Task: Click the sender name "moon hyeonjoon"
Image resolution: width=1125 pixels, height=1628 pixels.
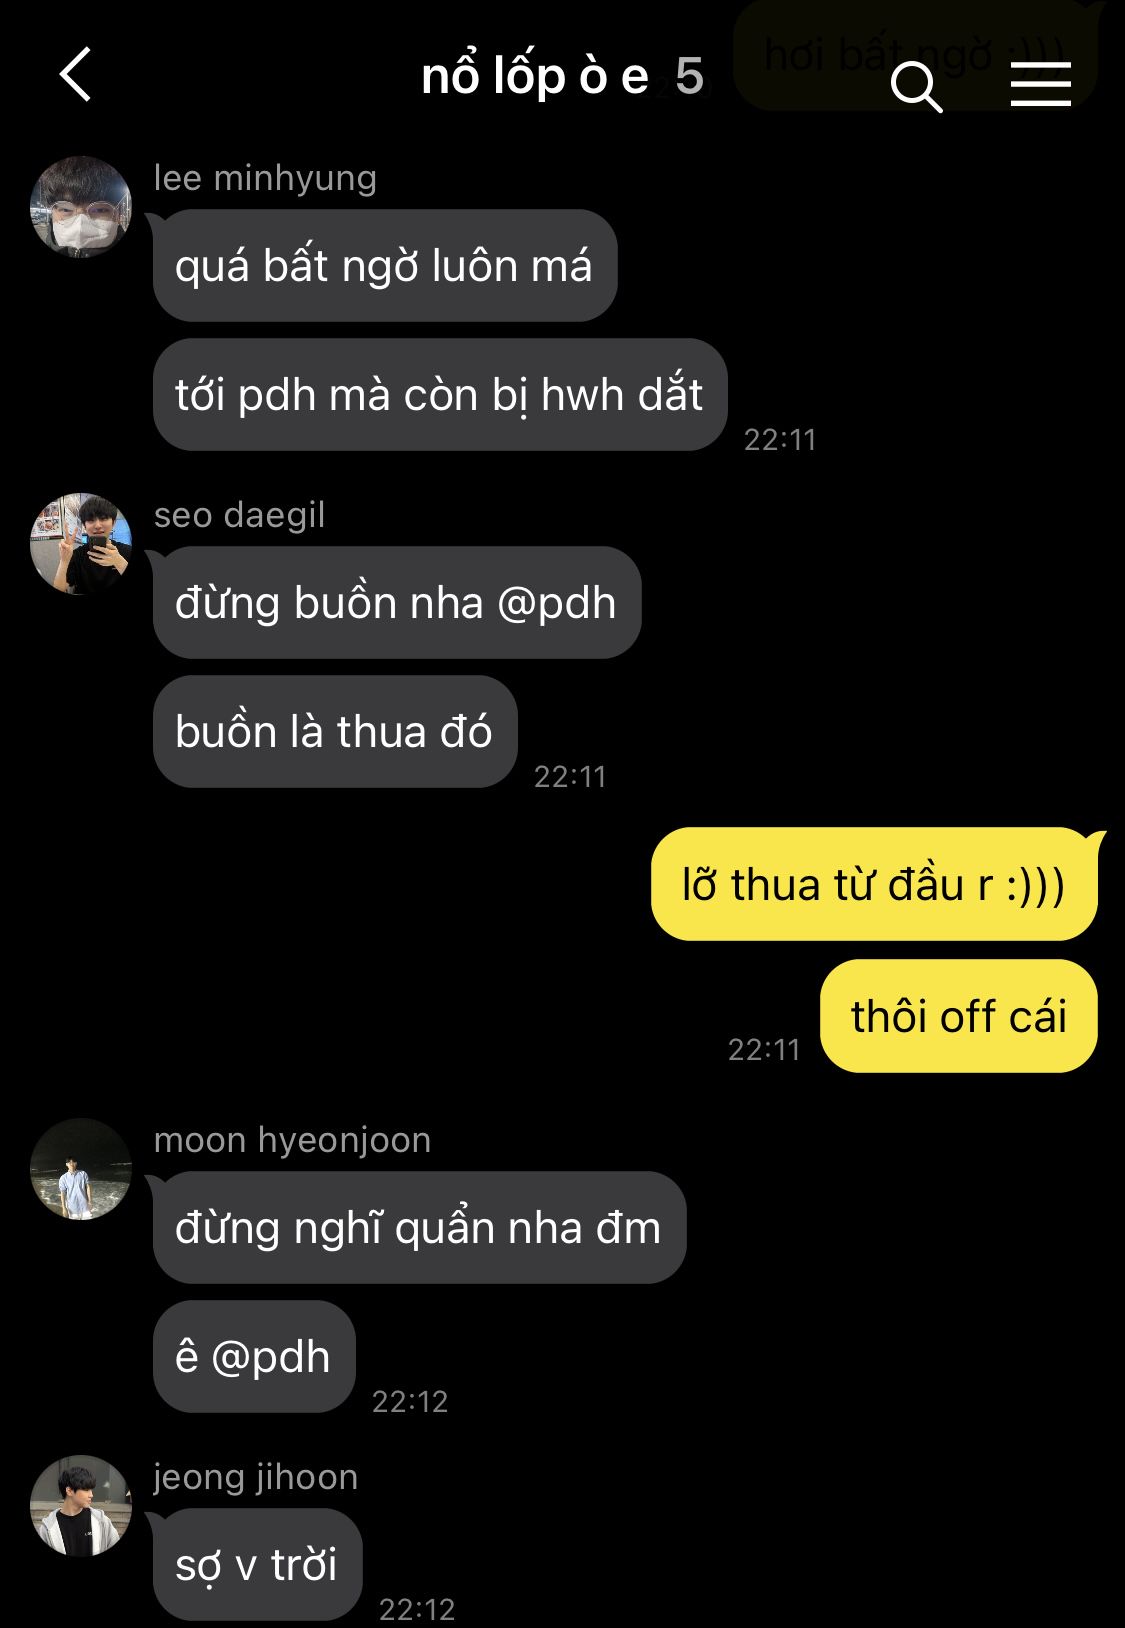Action: point(292,1141)
